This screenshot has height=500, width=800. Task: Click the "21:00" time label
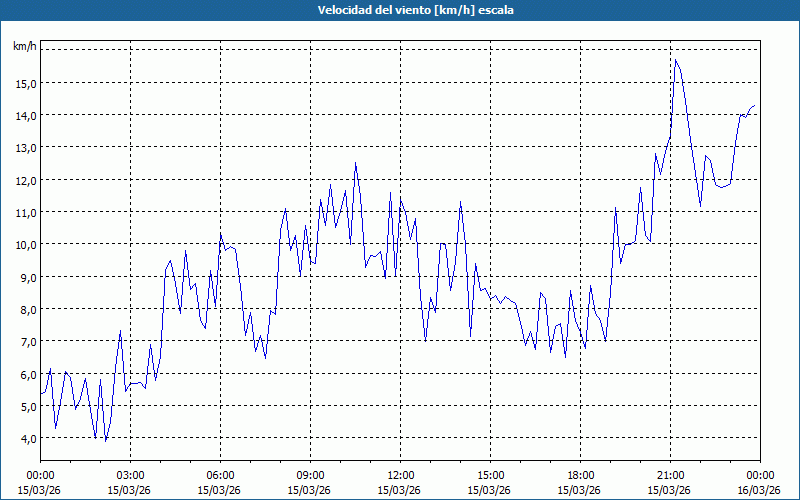click(670, 476)
